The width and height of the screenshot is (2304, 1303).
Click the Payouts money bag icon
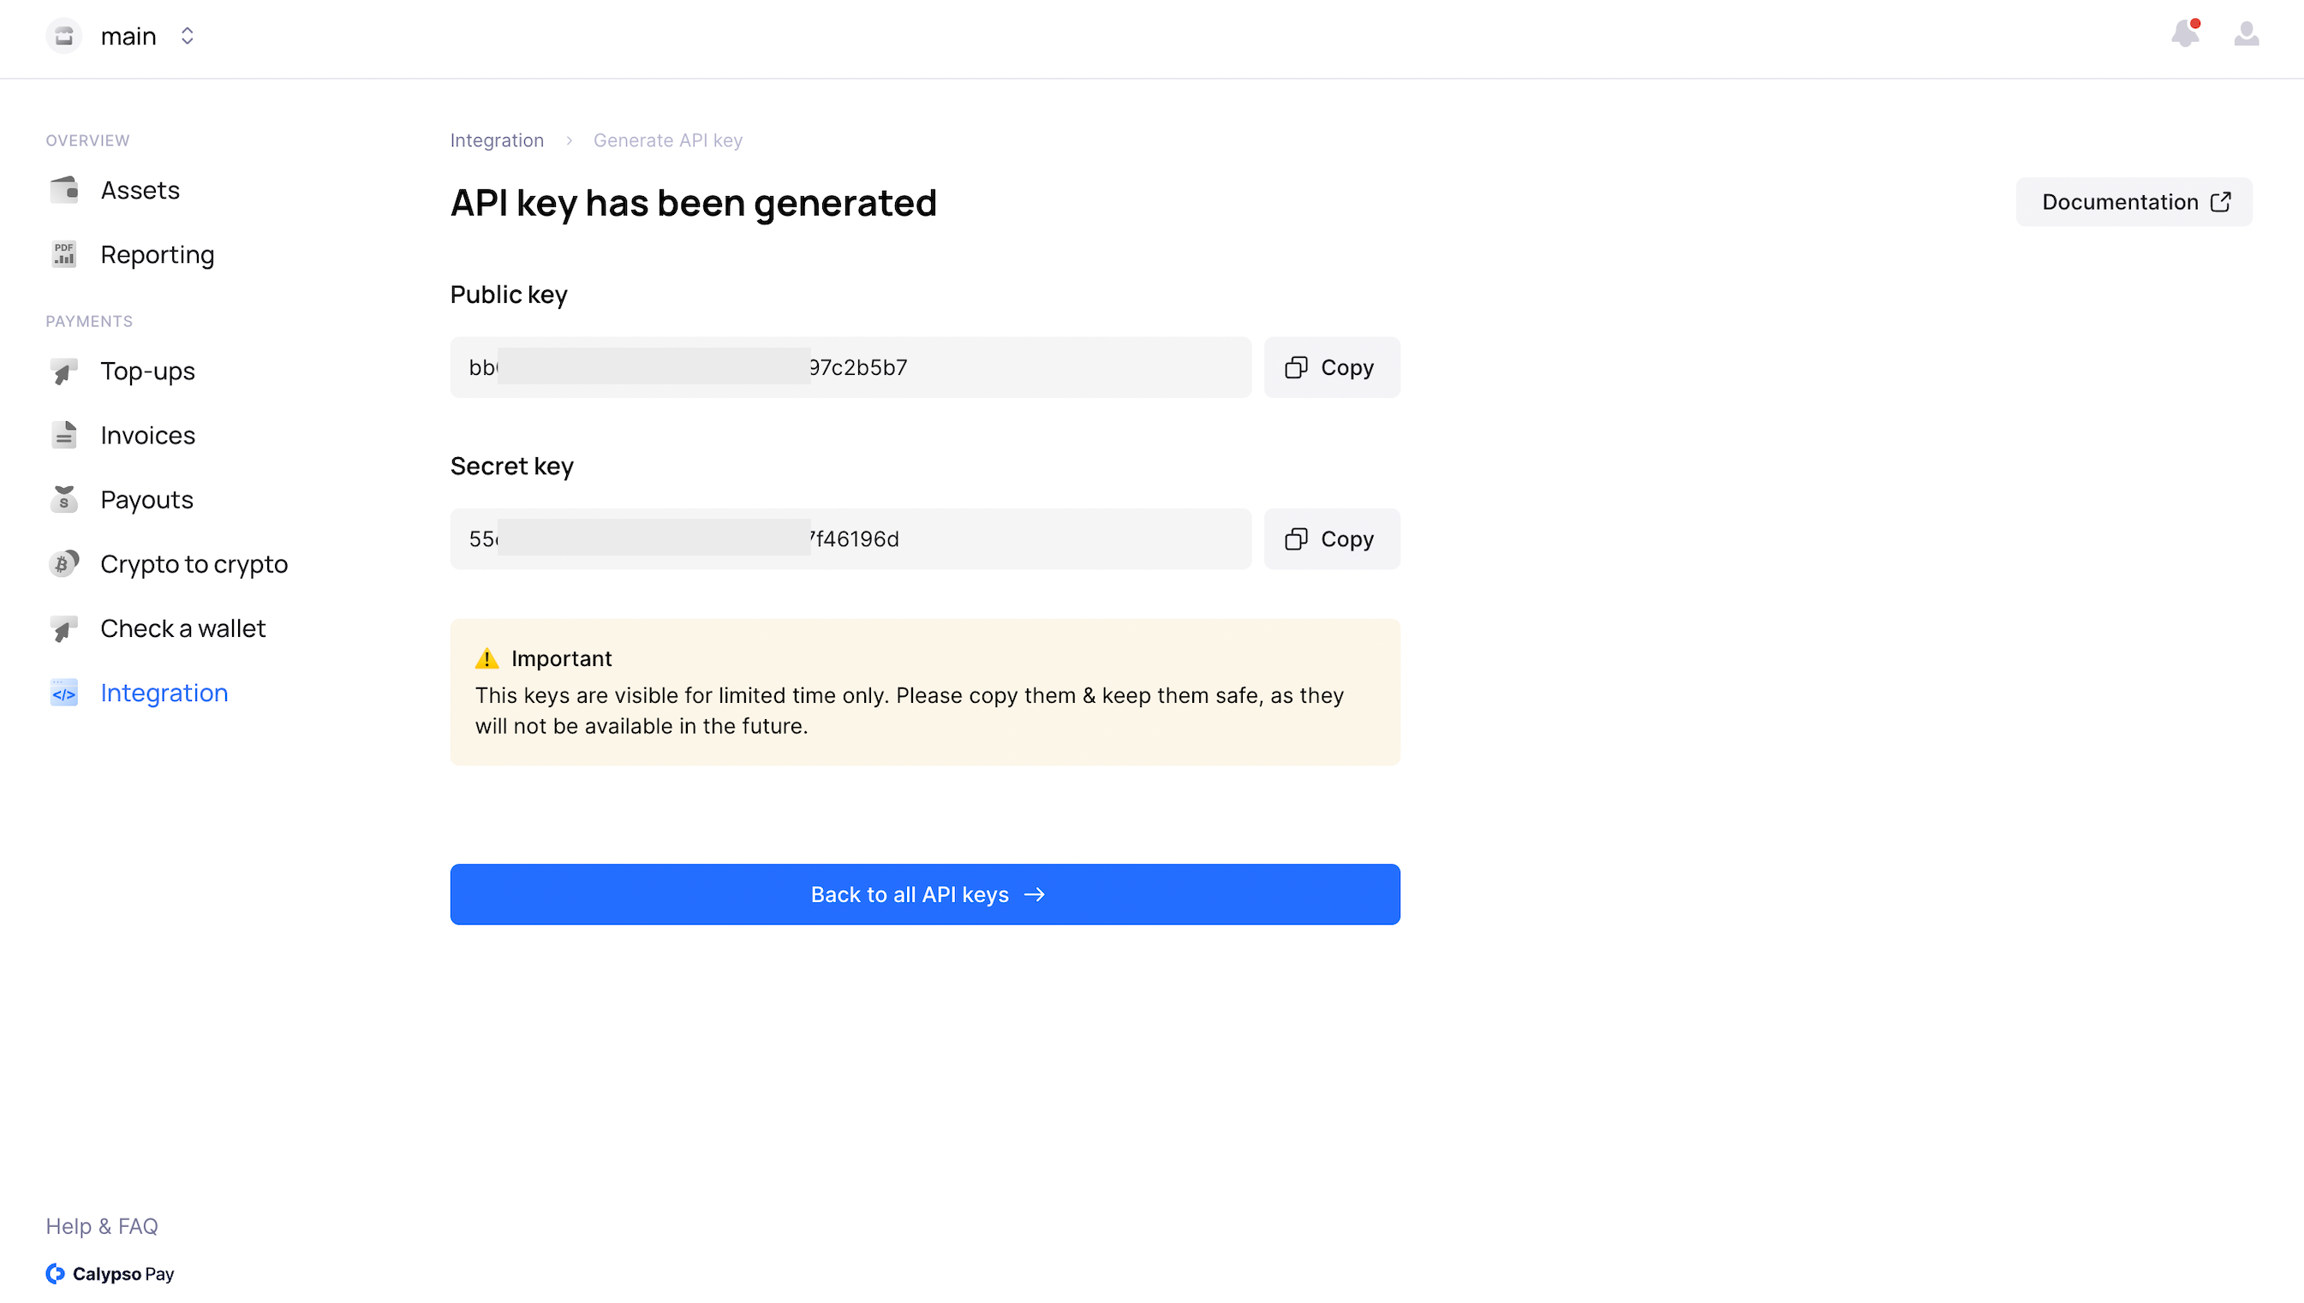point(64,500)
